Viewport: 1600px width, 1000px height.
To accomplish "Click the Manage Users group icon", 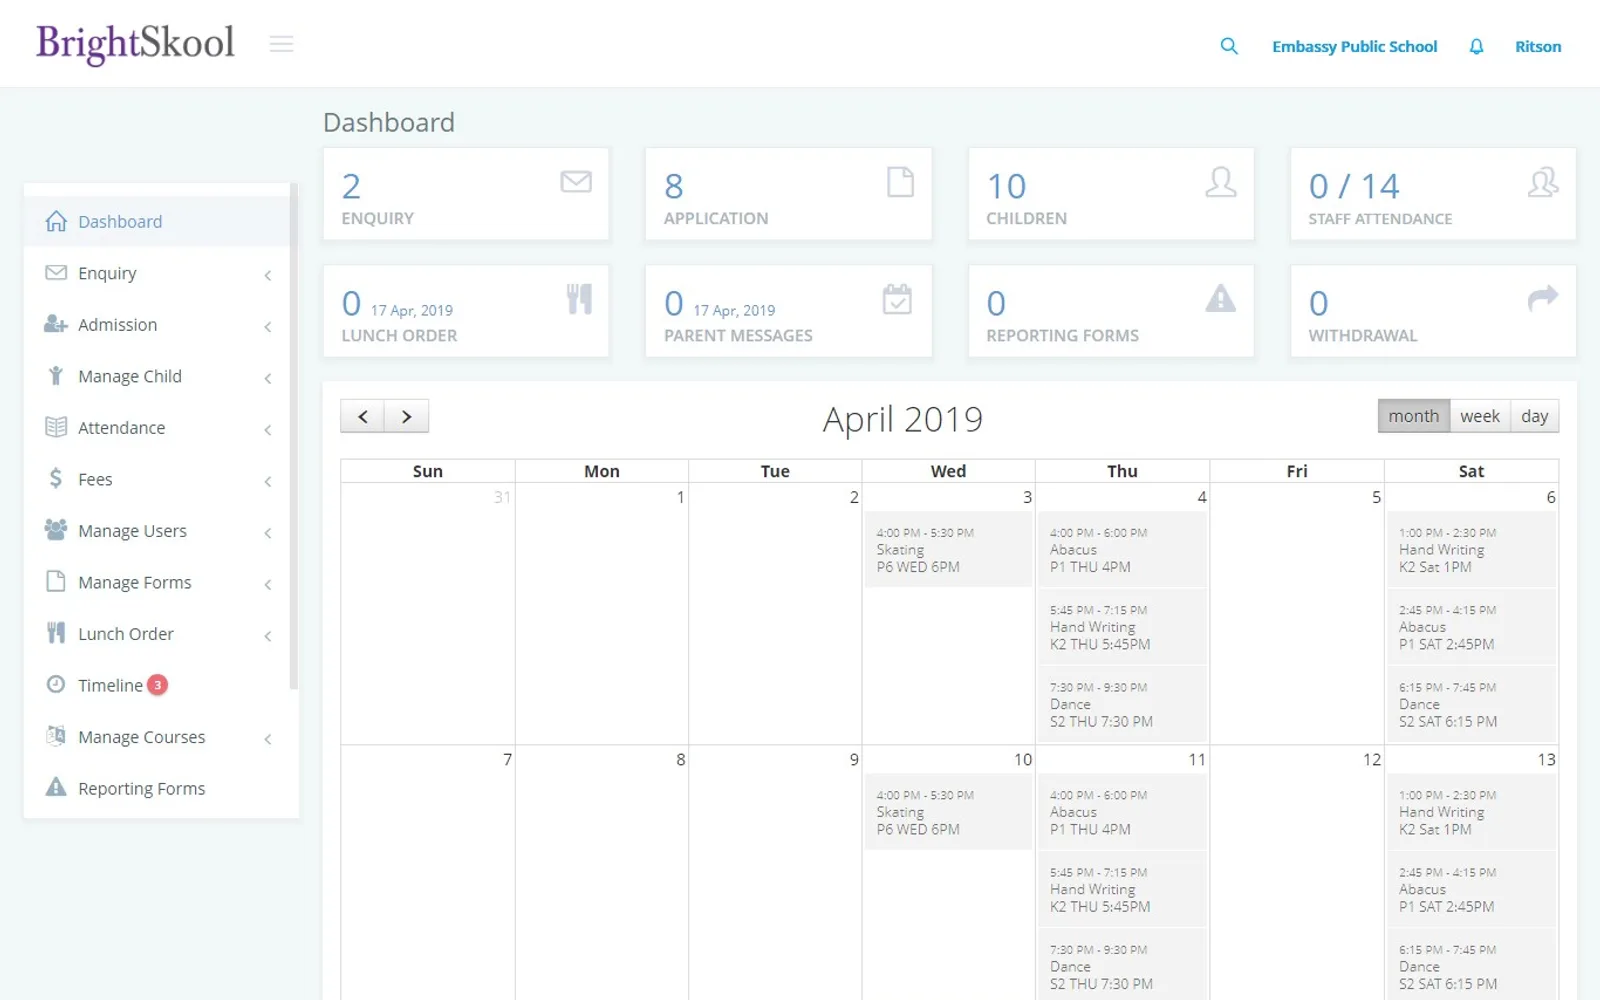I will pos(56,530).
